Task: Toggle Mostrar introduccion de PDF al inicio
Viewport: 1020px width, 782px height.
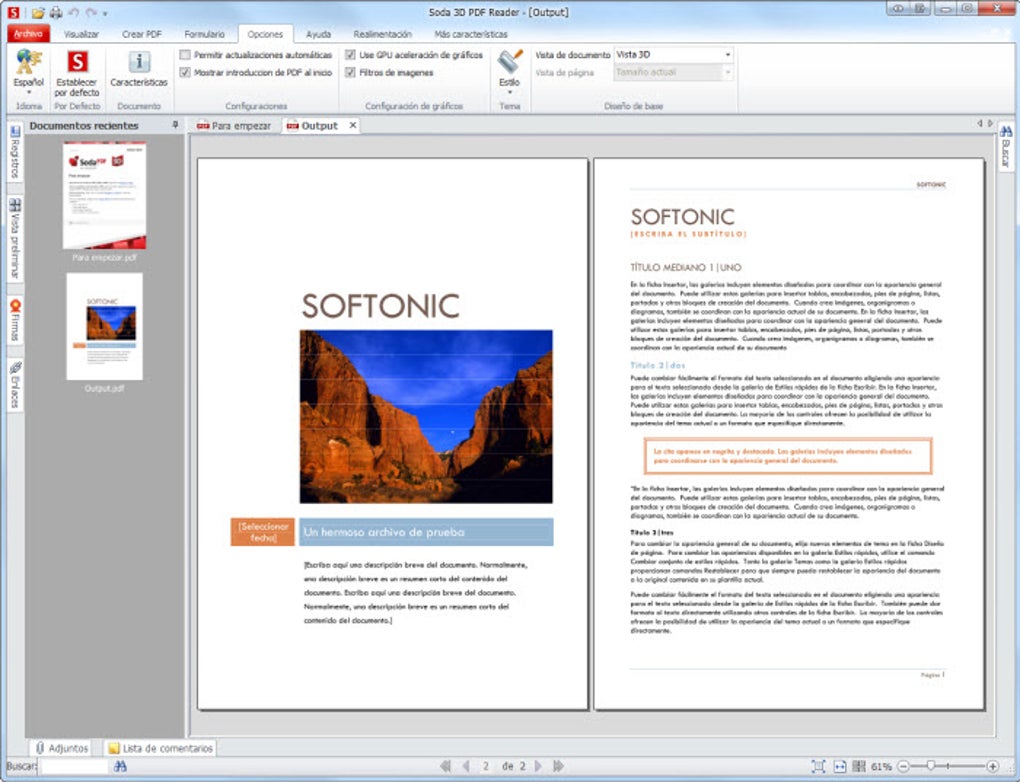Action: [x=185, y=72]
